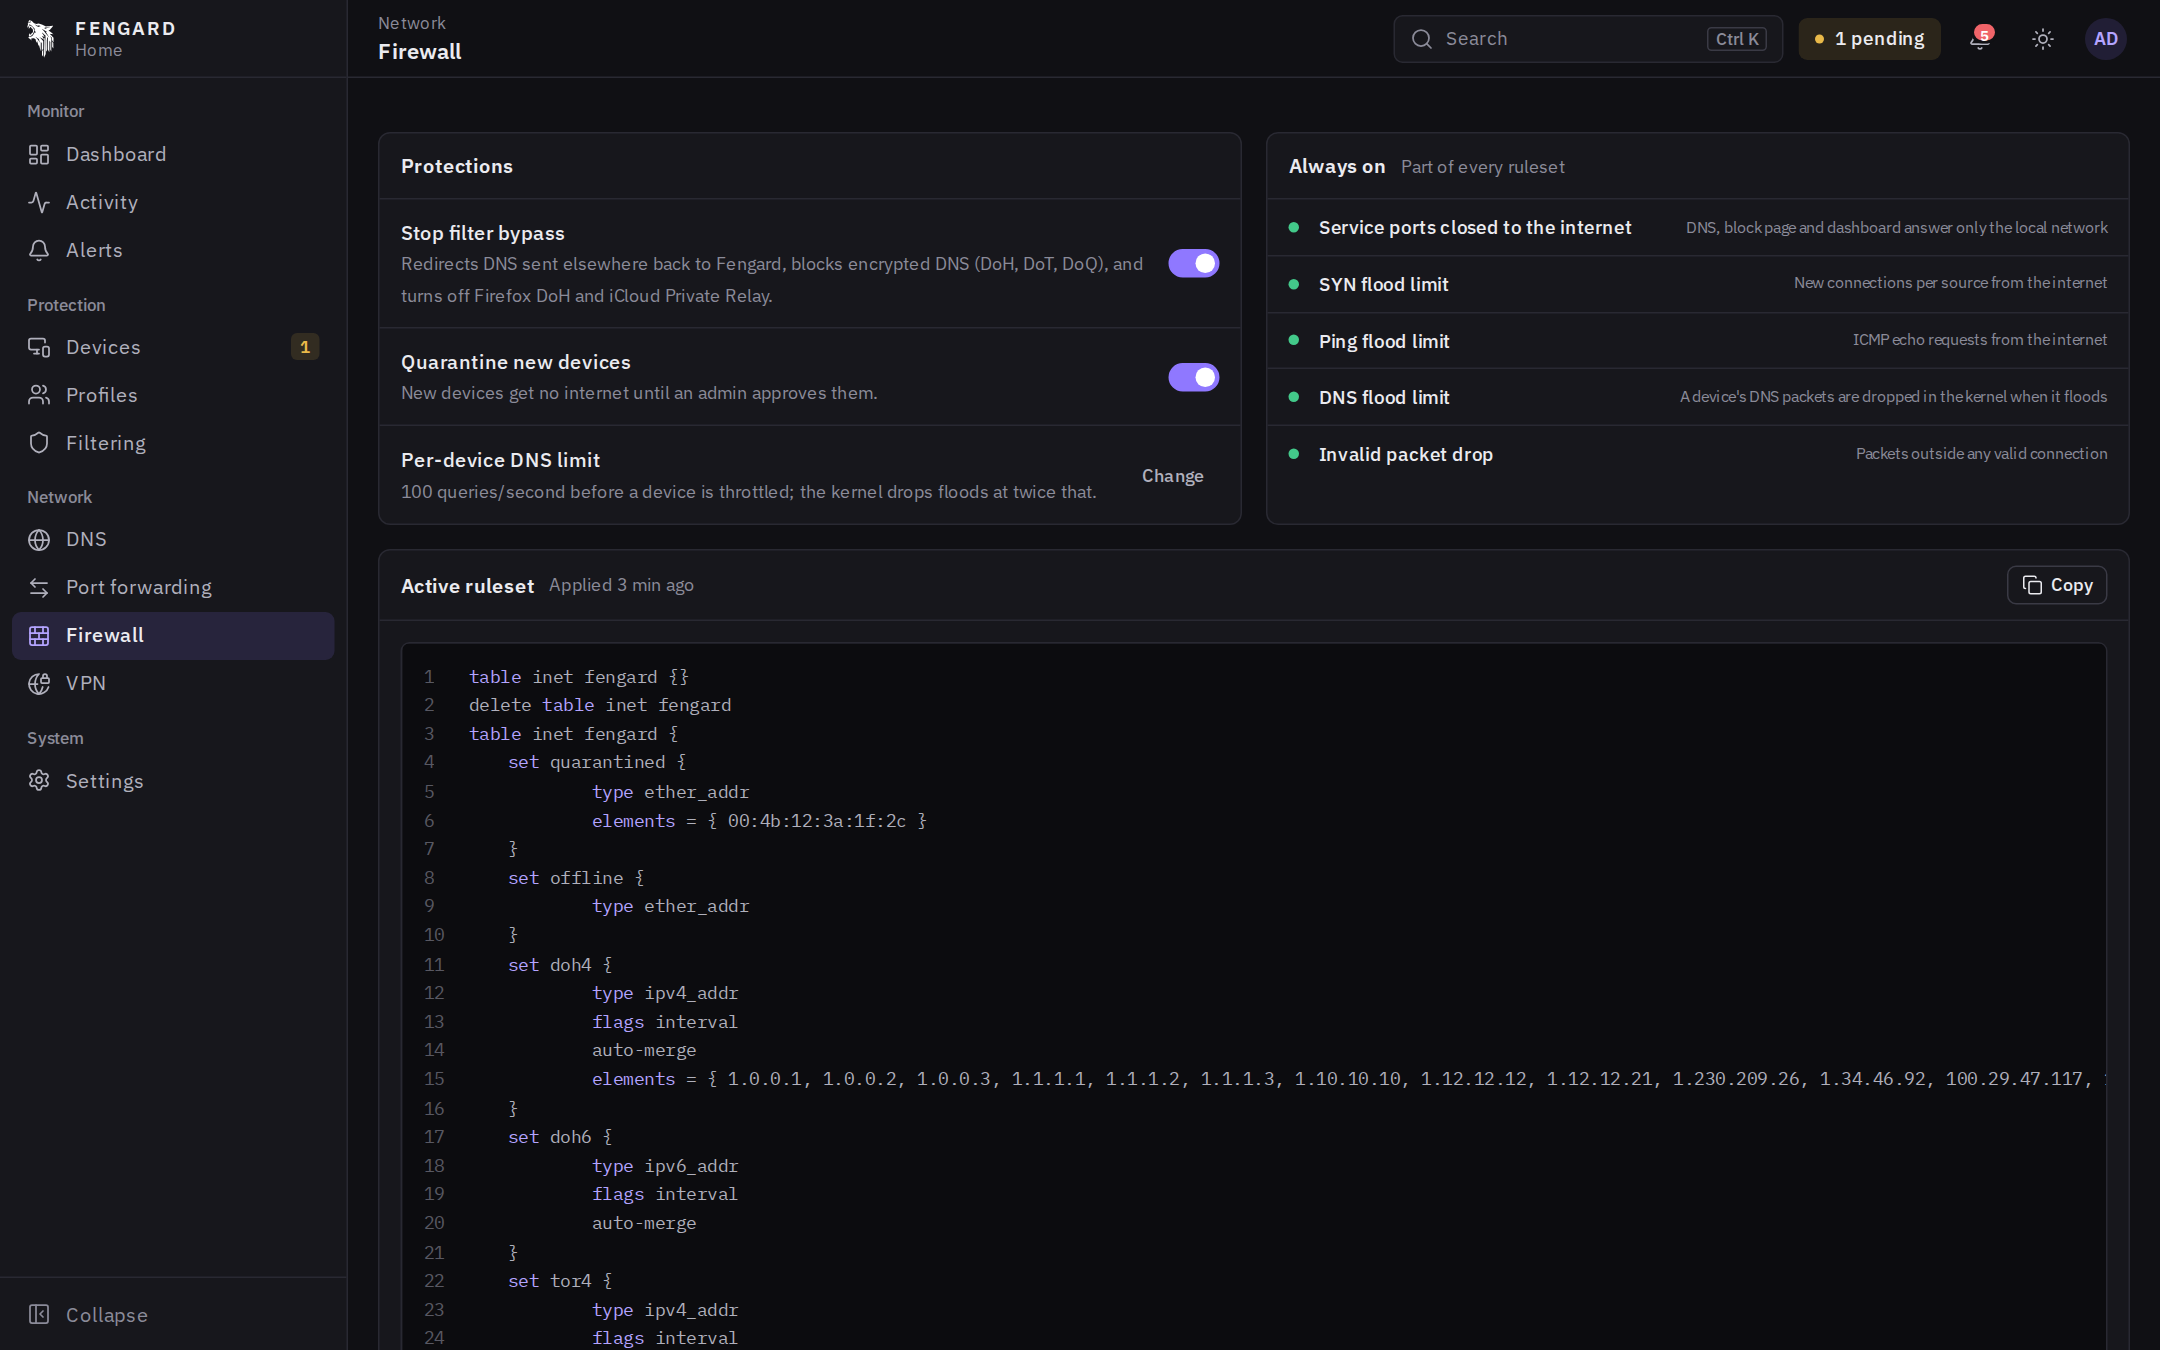Click ruleset line 'delete table inet fengard'
Screen dimensions: 2160x1350
tap(600, 705)
